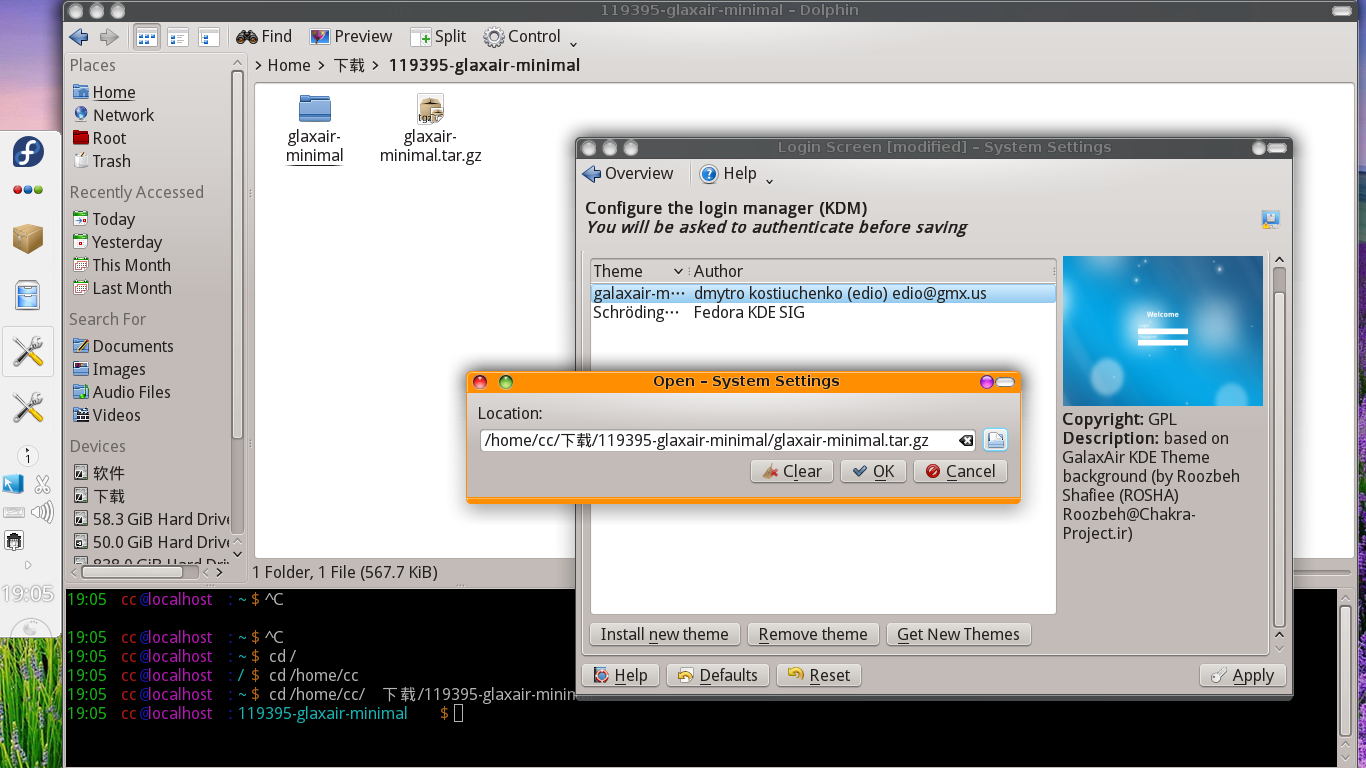Expand toolbar overflow arrow next to Help

tap(769, 180)
